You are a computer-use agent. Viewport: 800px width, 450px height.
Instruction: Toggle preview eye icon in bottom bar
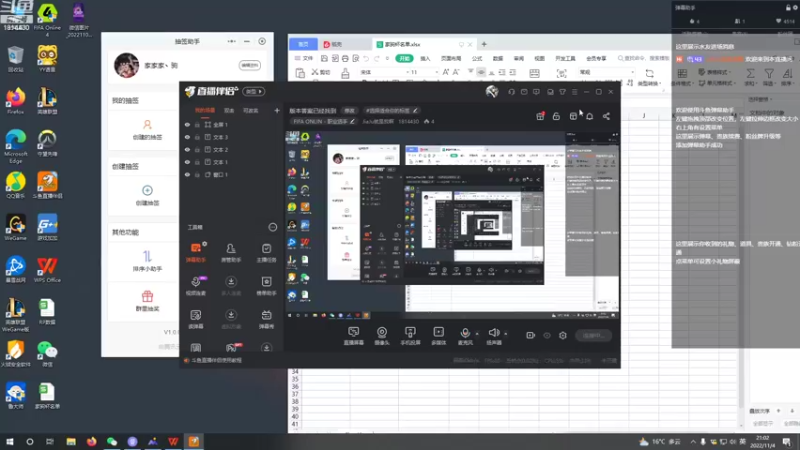[x=547, y=335]
